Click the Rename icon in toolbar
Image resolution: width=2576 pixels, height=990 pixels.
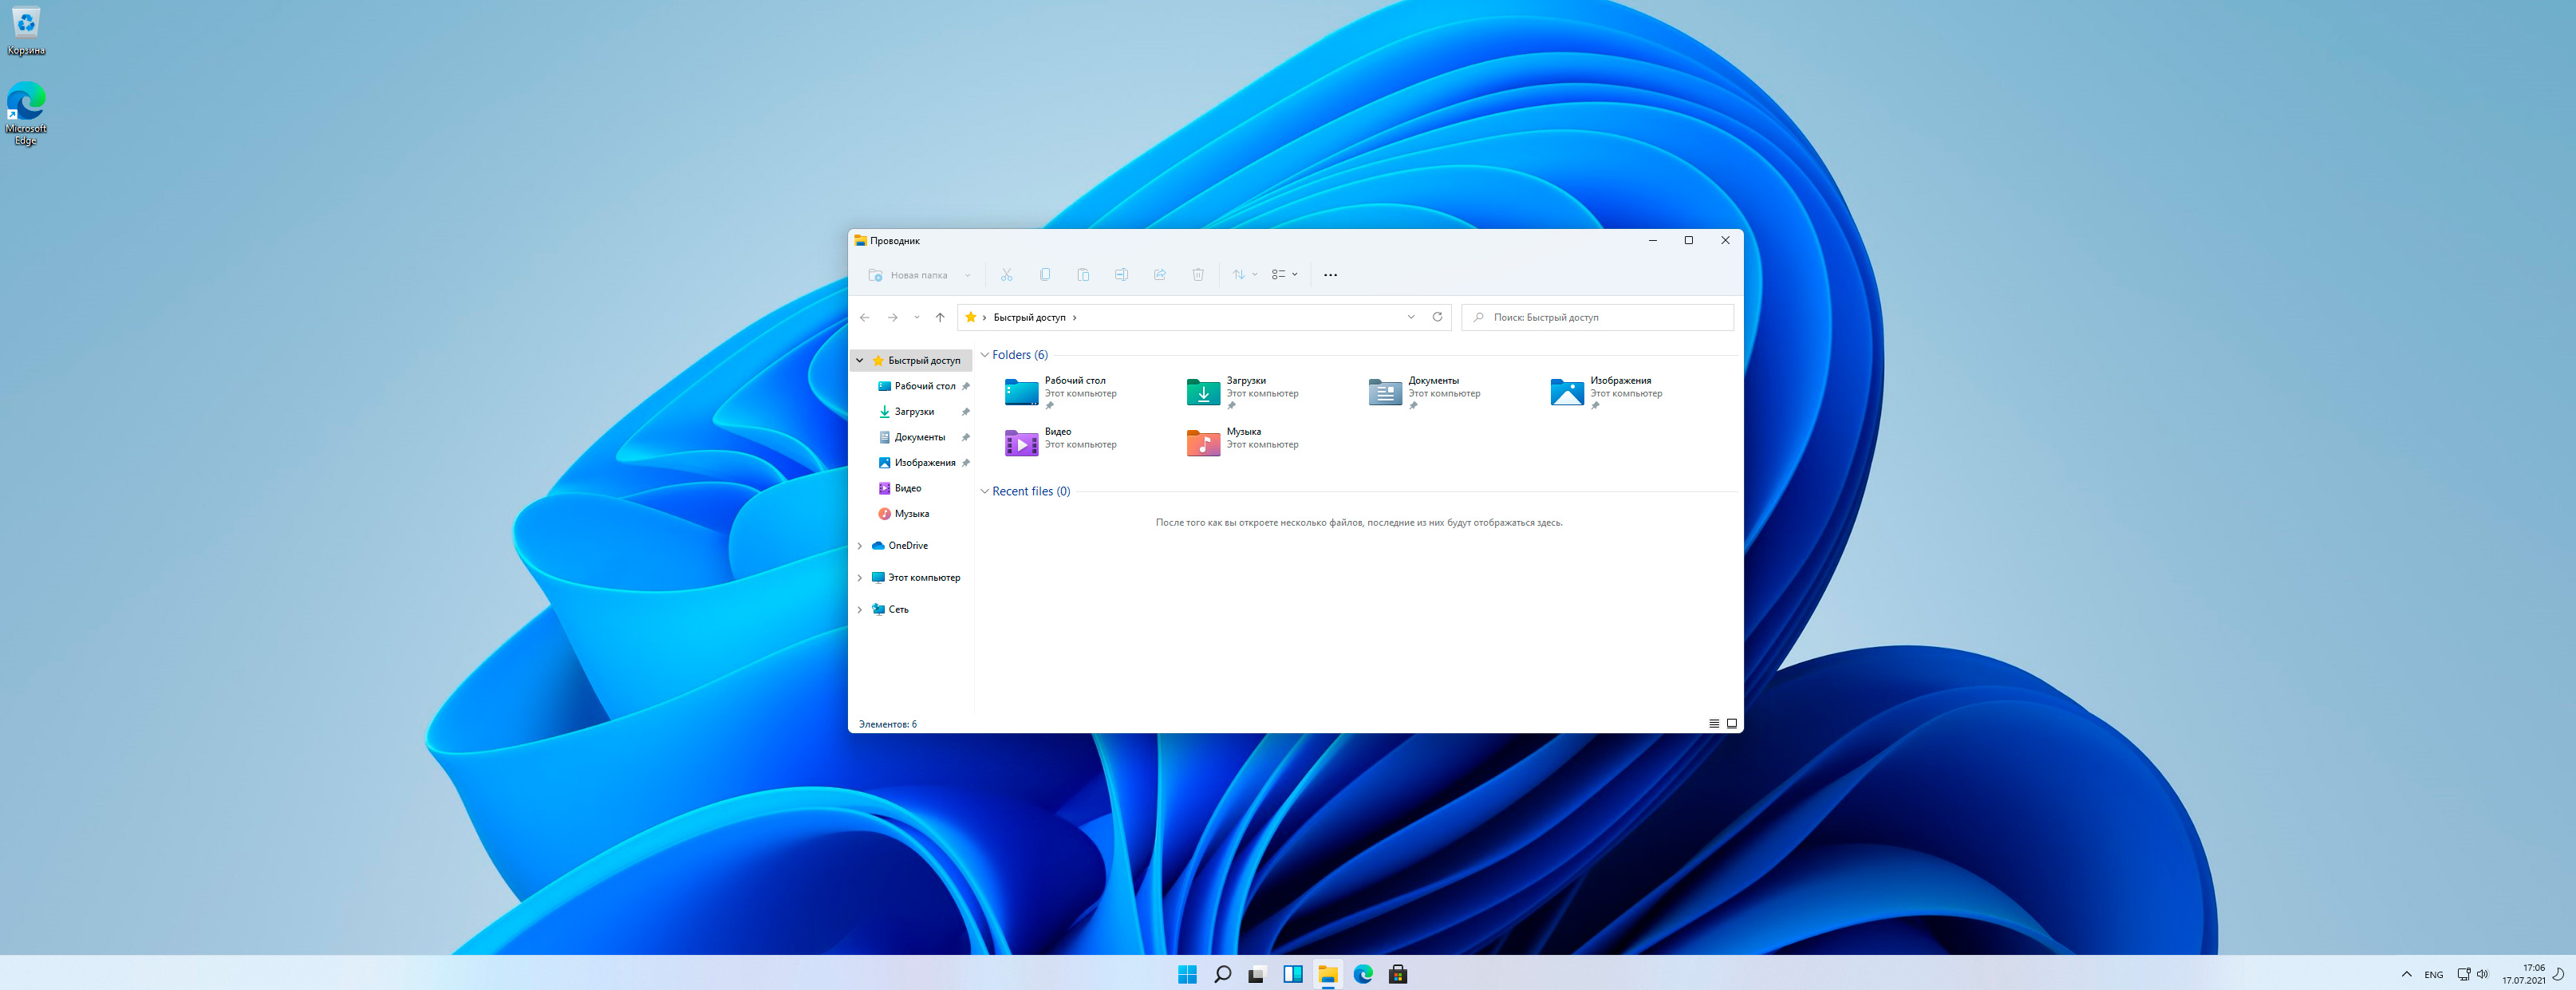pyautogui.click(x=1121, y=275)
